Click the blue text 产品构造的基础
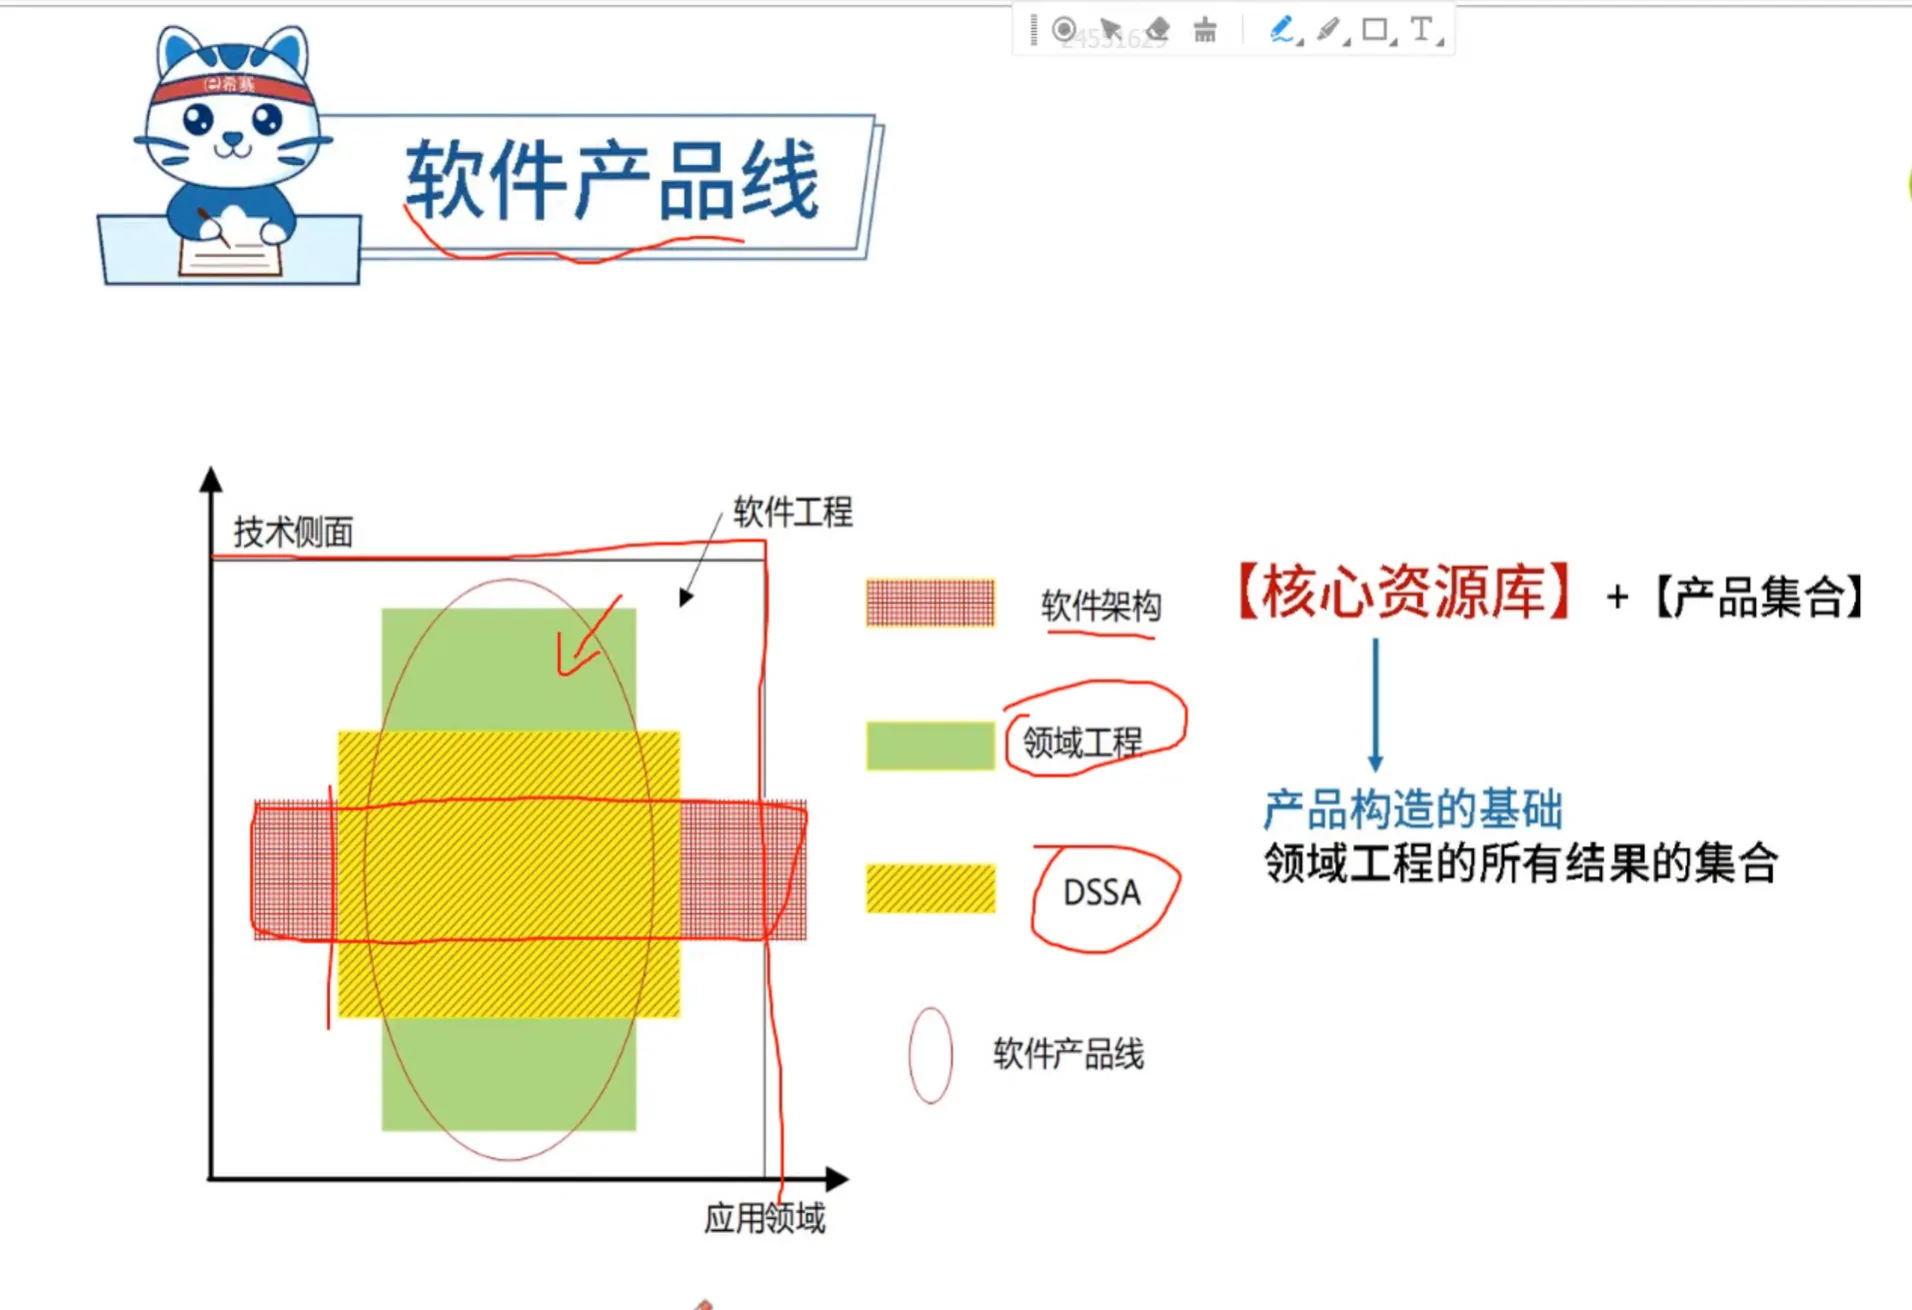The width and height of the screenshot is (1912, 1310). [1413, 809]
